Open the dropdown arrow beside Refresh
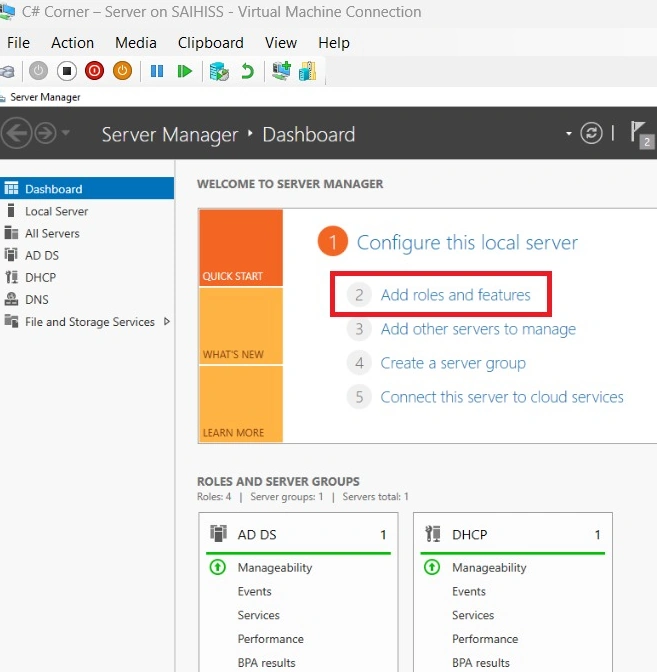657x672 pixels. pos(569,134)
